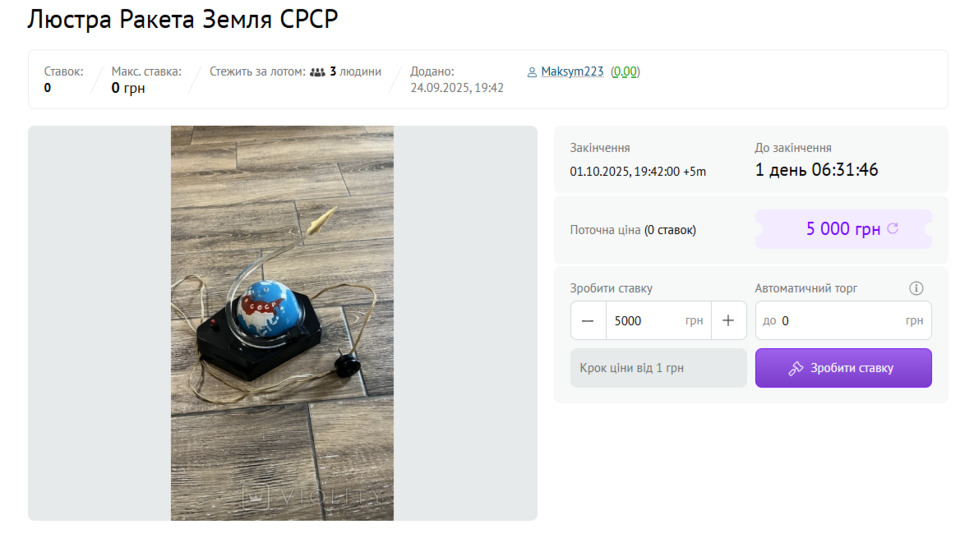Image resolution: width=960 pixels, height=538 pixels.
Task: Focus the bid amount field showing 5000
Action: pyautogui.click(x=658, y=321)
